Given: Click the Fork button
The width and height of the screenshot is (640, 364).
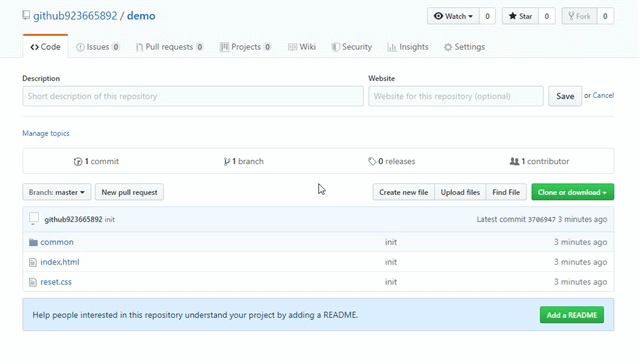Looking at the screenshot, I should pyautogui.click(x=579, y=16).
